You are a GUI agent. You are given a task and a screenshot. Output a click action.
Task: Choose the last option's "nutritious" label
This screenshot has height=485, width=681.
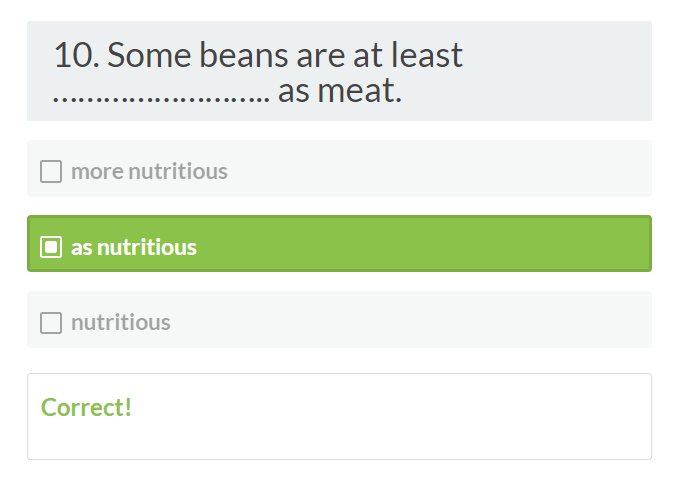[x=121, y=323]
